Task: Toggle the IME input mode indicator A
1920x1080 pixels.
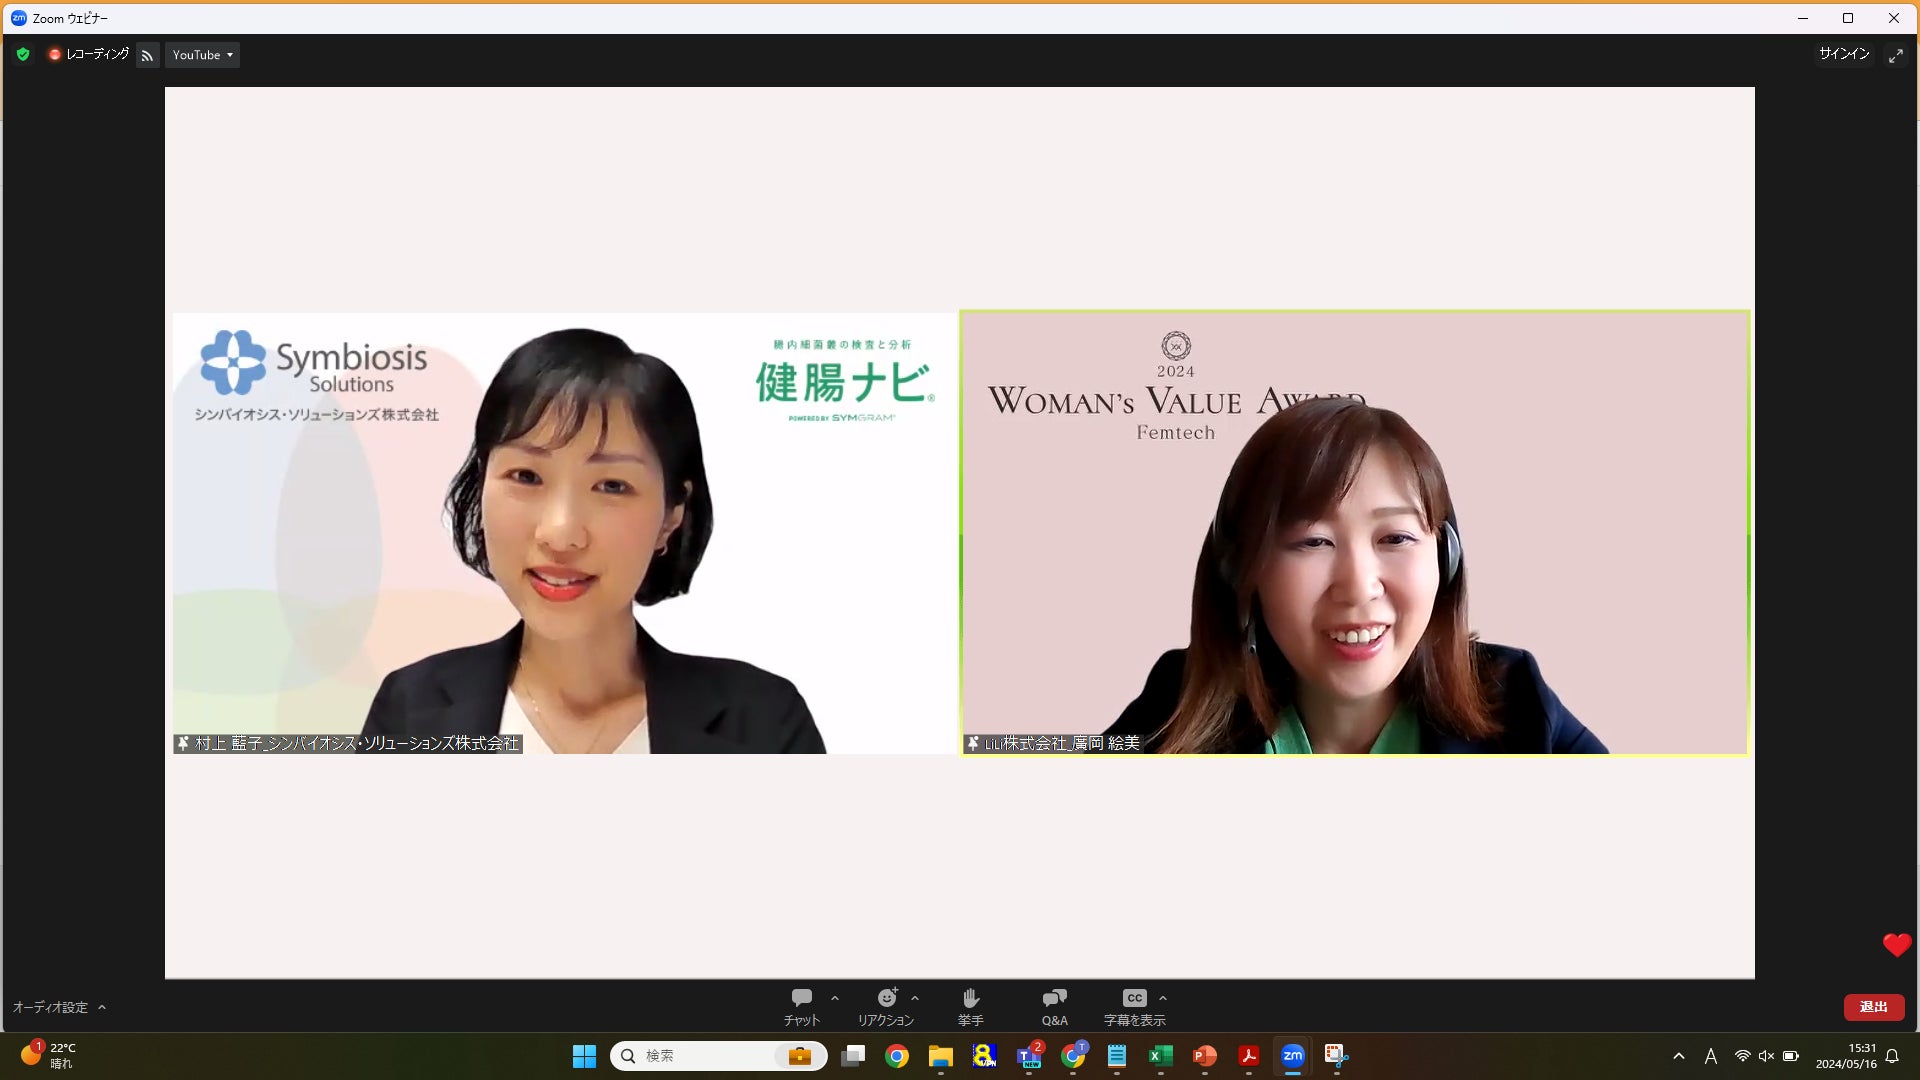Action: pyautogui.click(x=1710, y=1056)
